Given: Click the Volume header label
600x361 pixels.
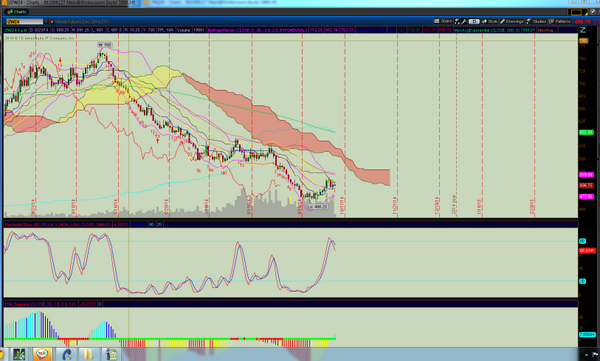Looking at the screenshot, I should pyautogui.click(x=184, y=30).
